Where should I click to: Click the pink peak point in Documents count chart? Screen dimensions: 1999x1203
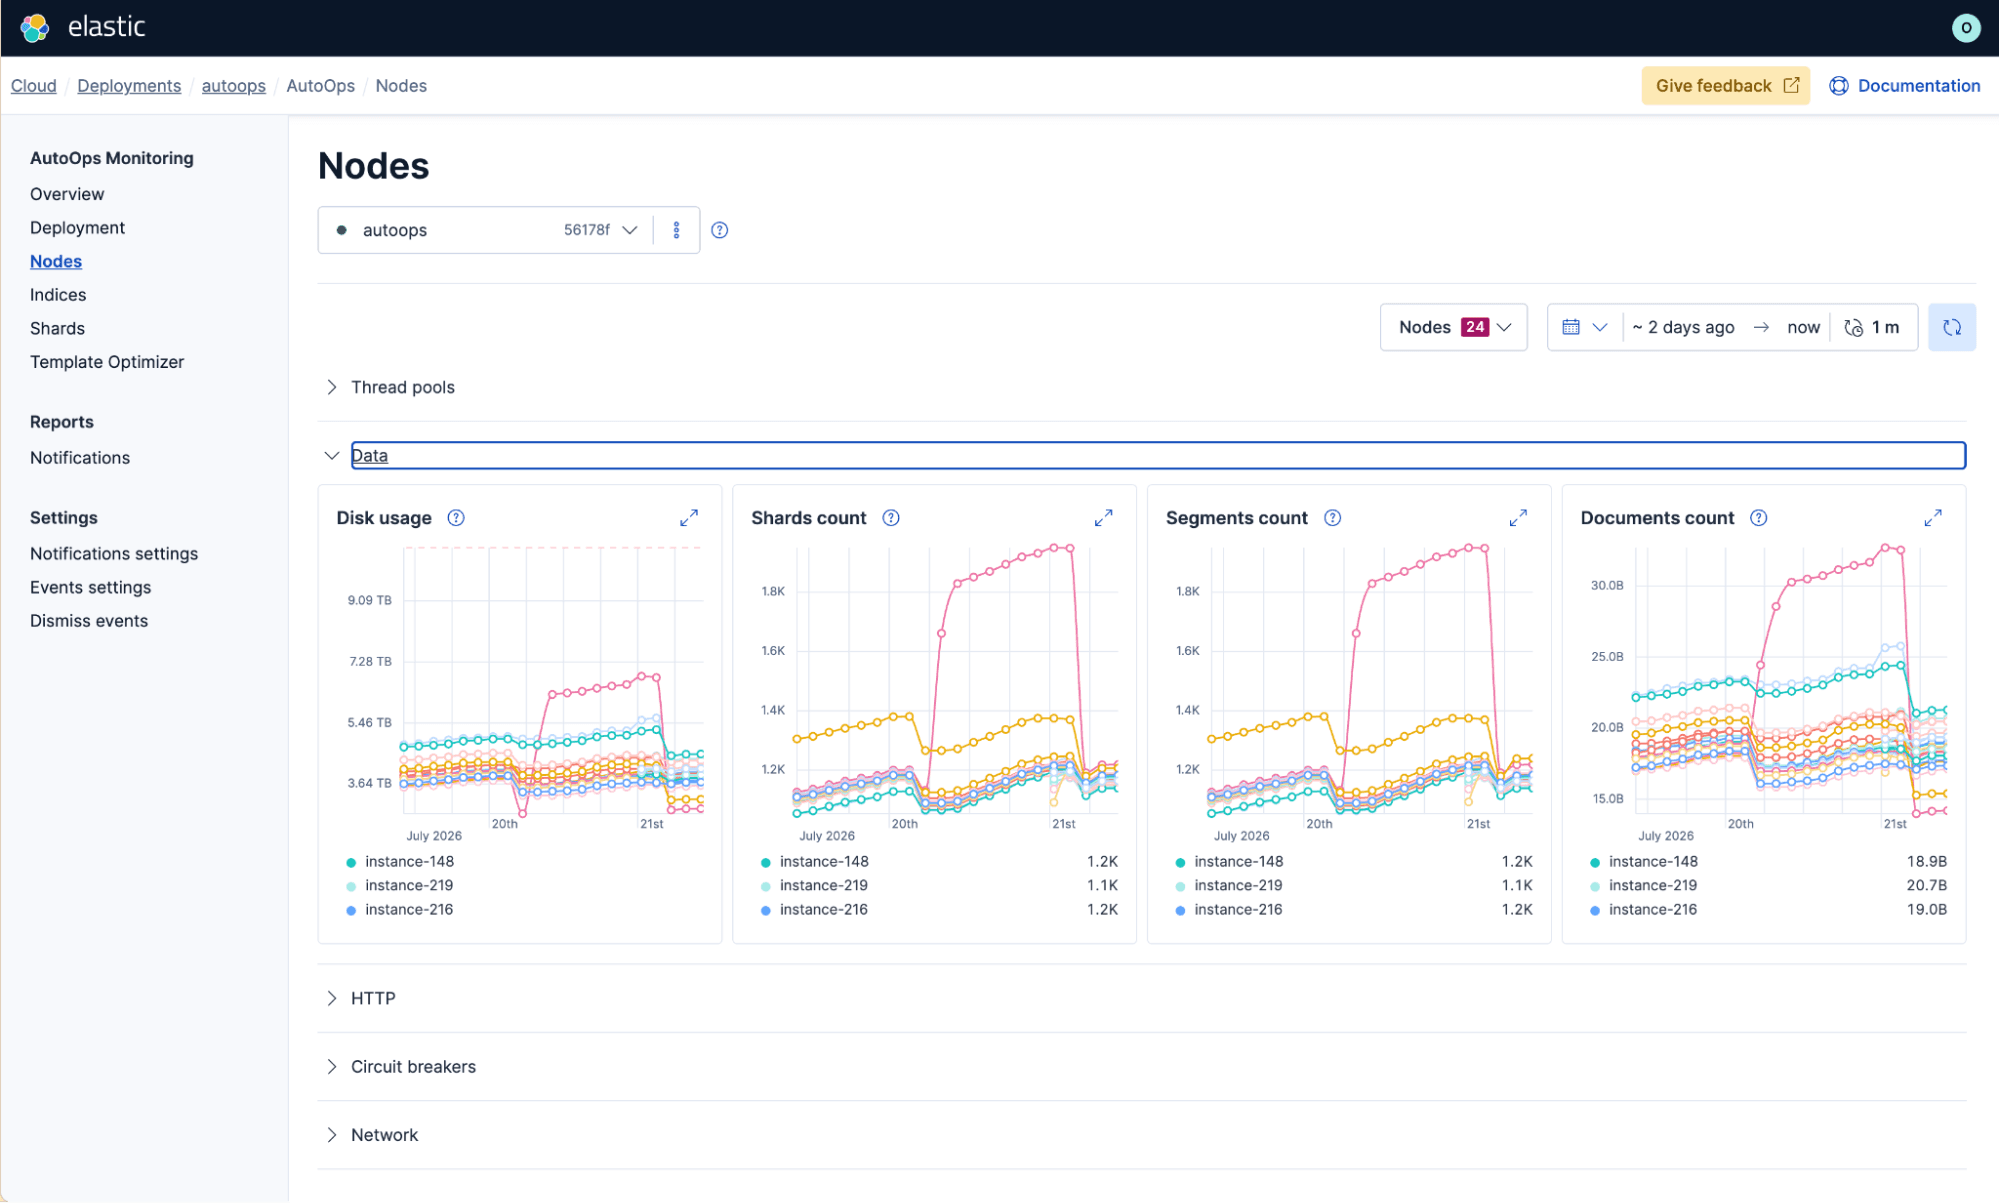pos(1886,548)
